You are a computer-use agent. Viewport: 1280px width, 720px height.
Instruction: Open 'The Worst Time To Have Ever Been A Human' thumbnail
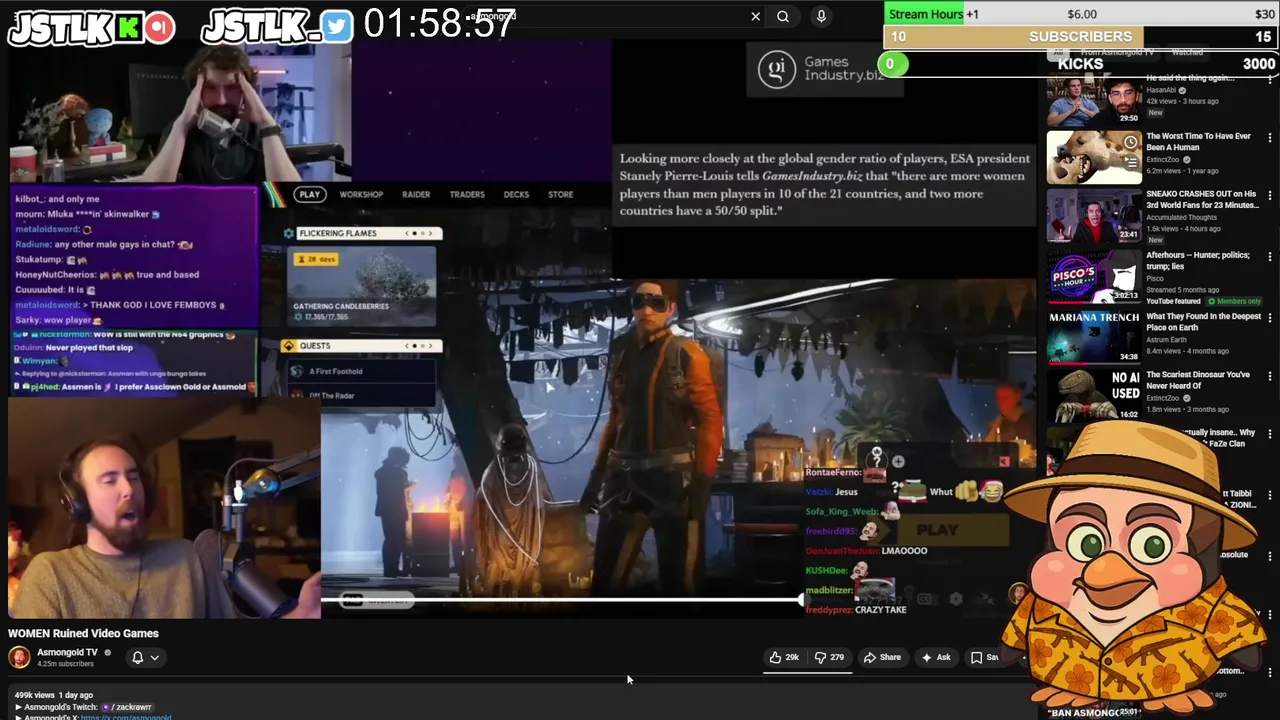1094,158
